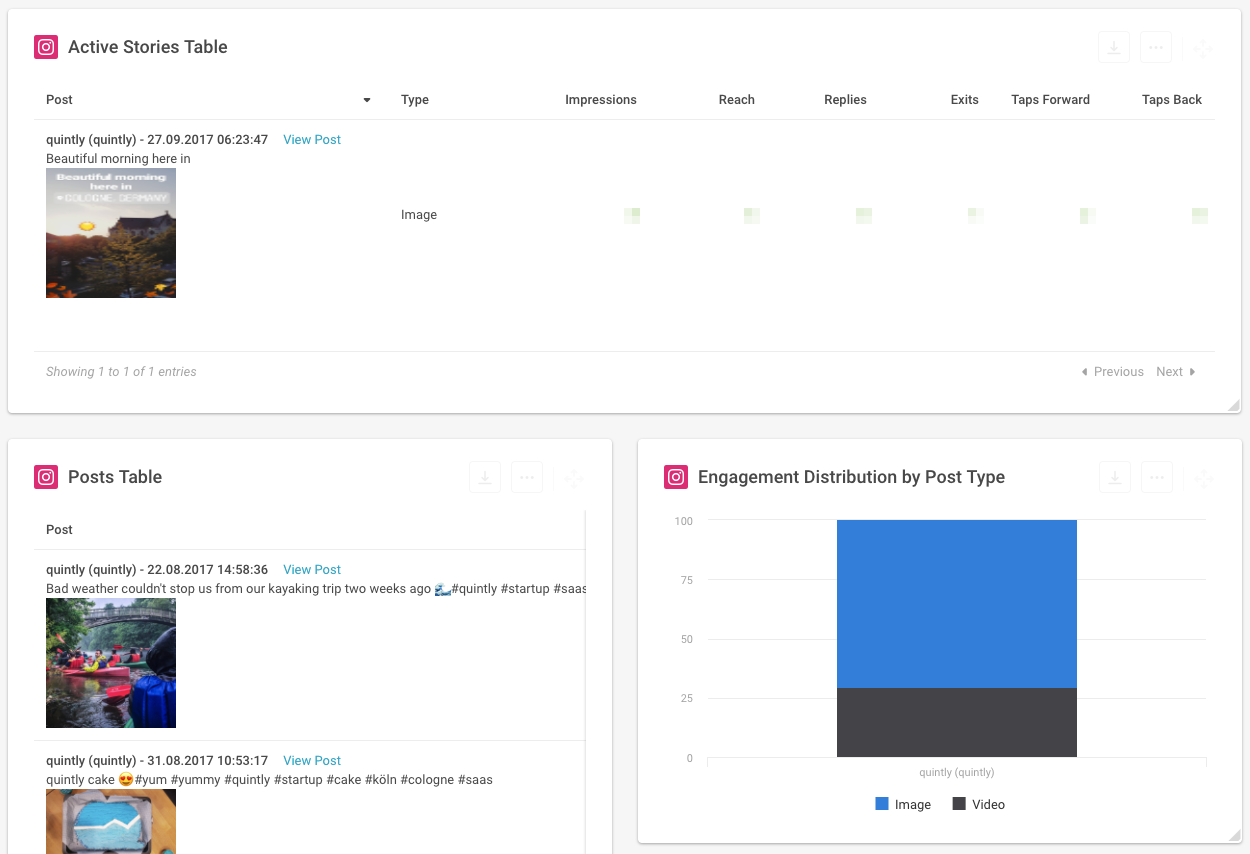Sort by the Impressions column header
Image resolution: width=1250 pixels, height=854 pixels.
coord(601,100)
